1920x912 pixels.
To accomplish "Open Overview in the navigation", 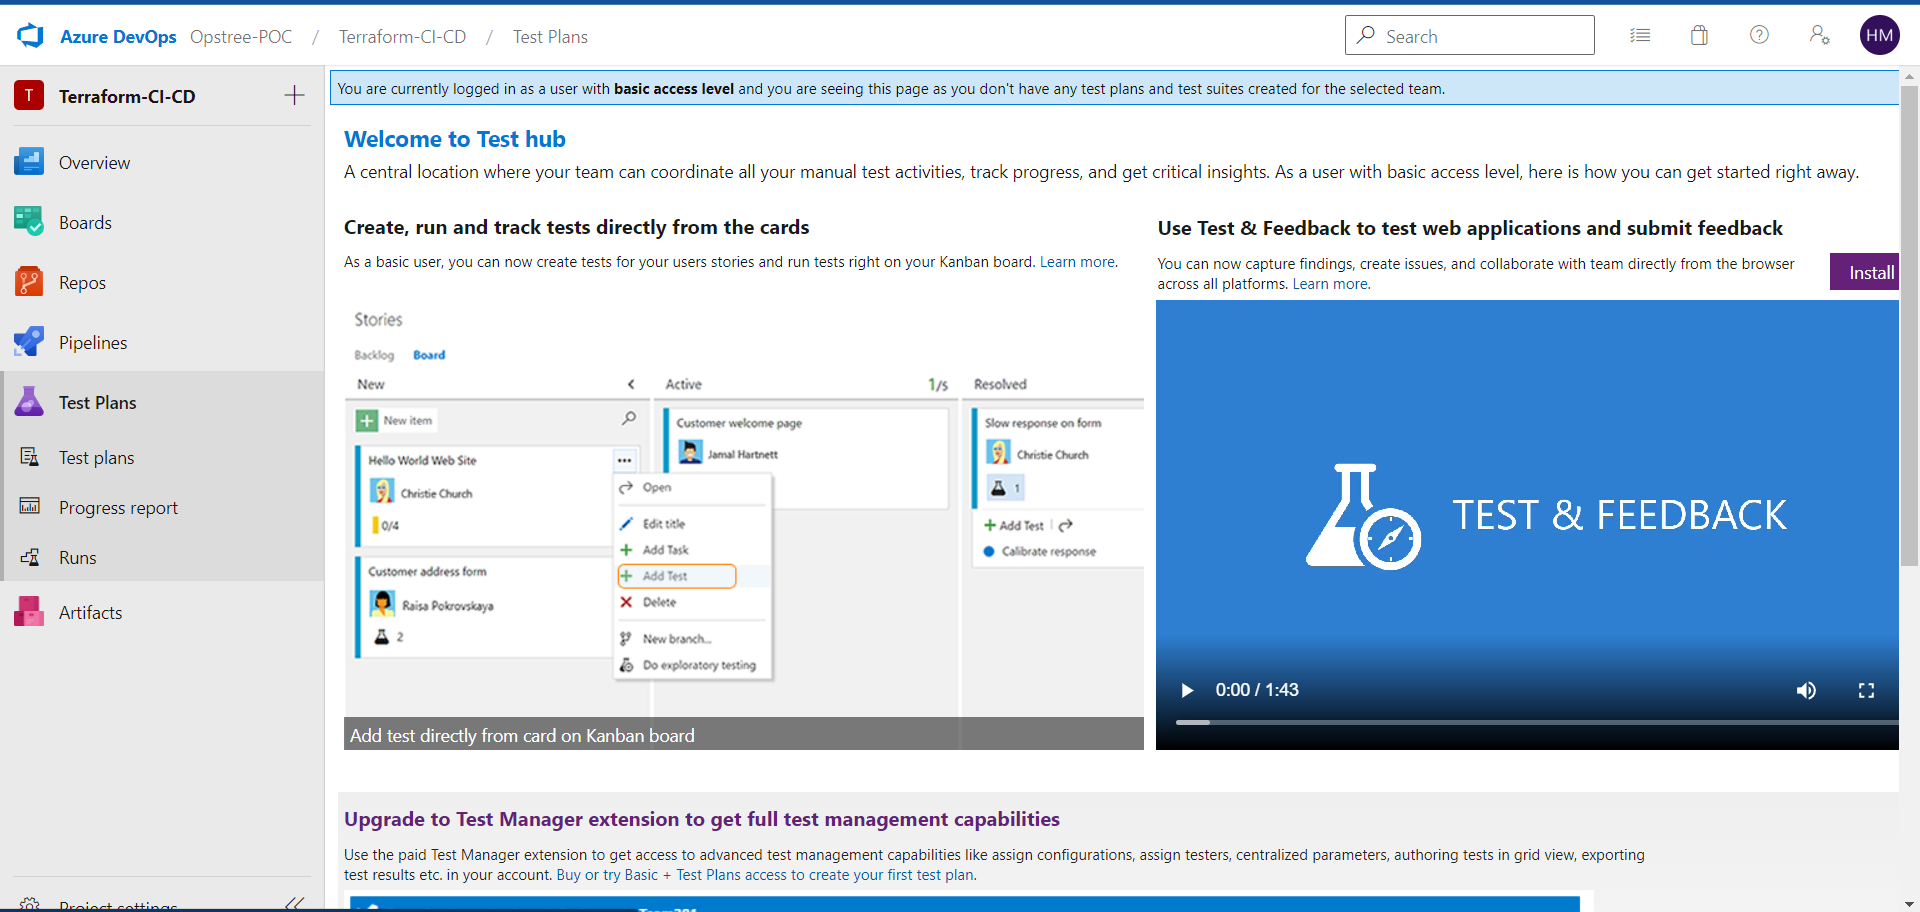I will 94,163.
